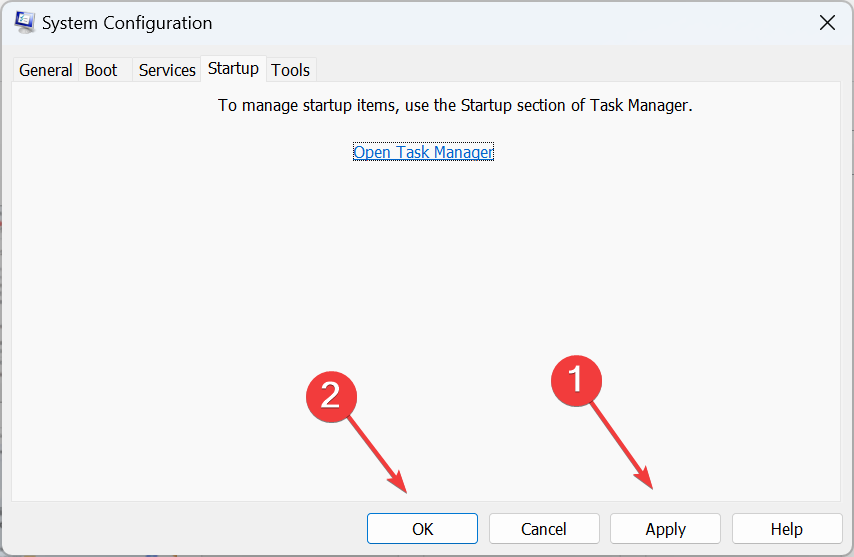854x557 pixels.
Task: Show the Tools tab
Action: [x=290, y=70]
